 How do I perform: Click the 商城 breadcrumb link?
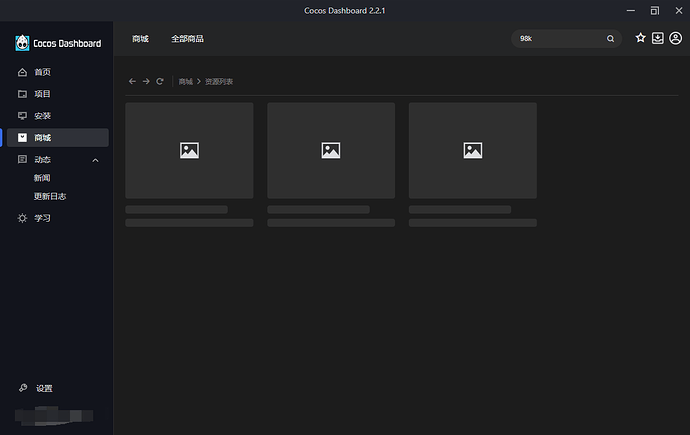click(186, 82)
